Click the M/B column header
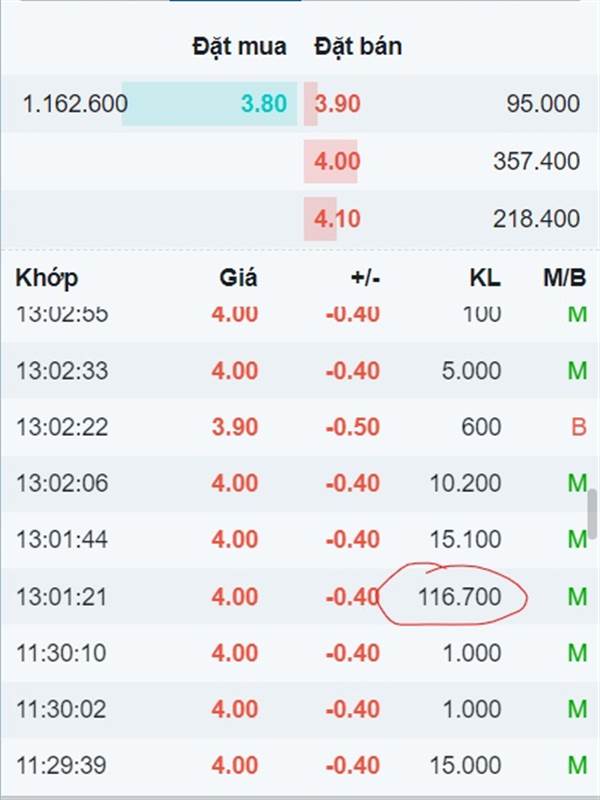 pyautogui.click(x=564, y=278)
